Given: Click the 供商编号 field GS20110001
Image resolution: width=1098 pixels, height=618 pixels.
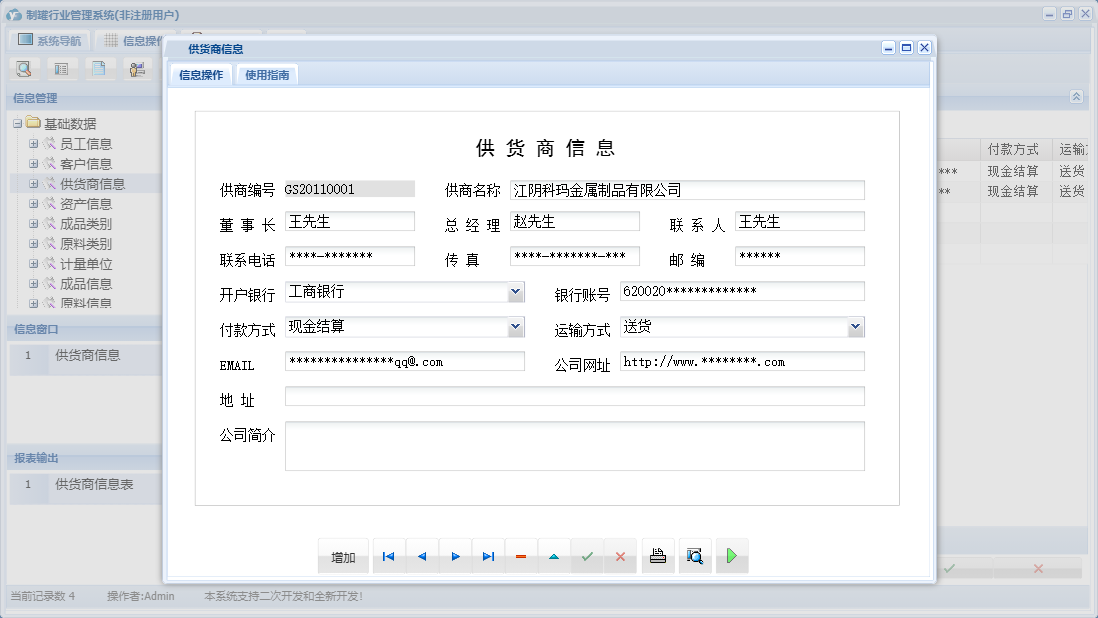Looking at the screenshot, I should [349, 189].
